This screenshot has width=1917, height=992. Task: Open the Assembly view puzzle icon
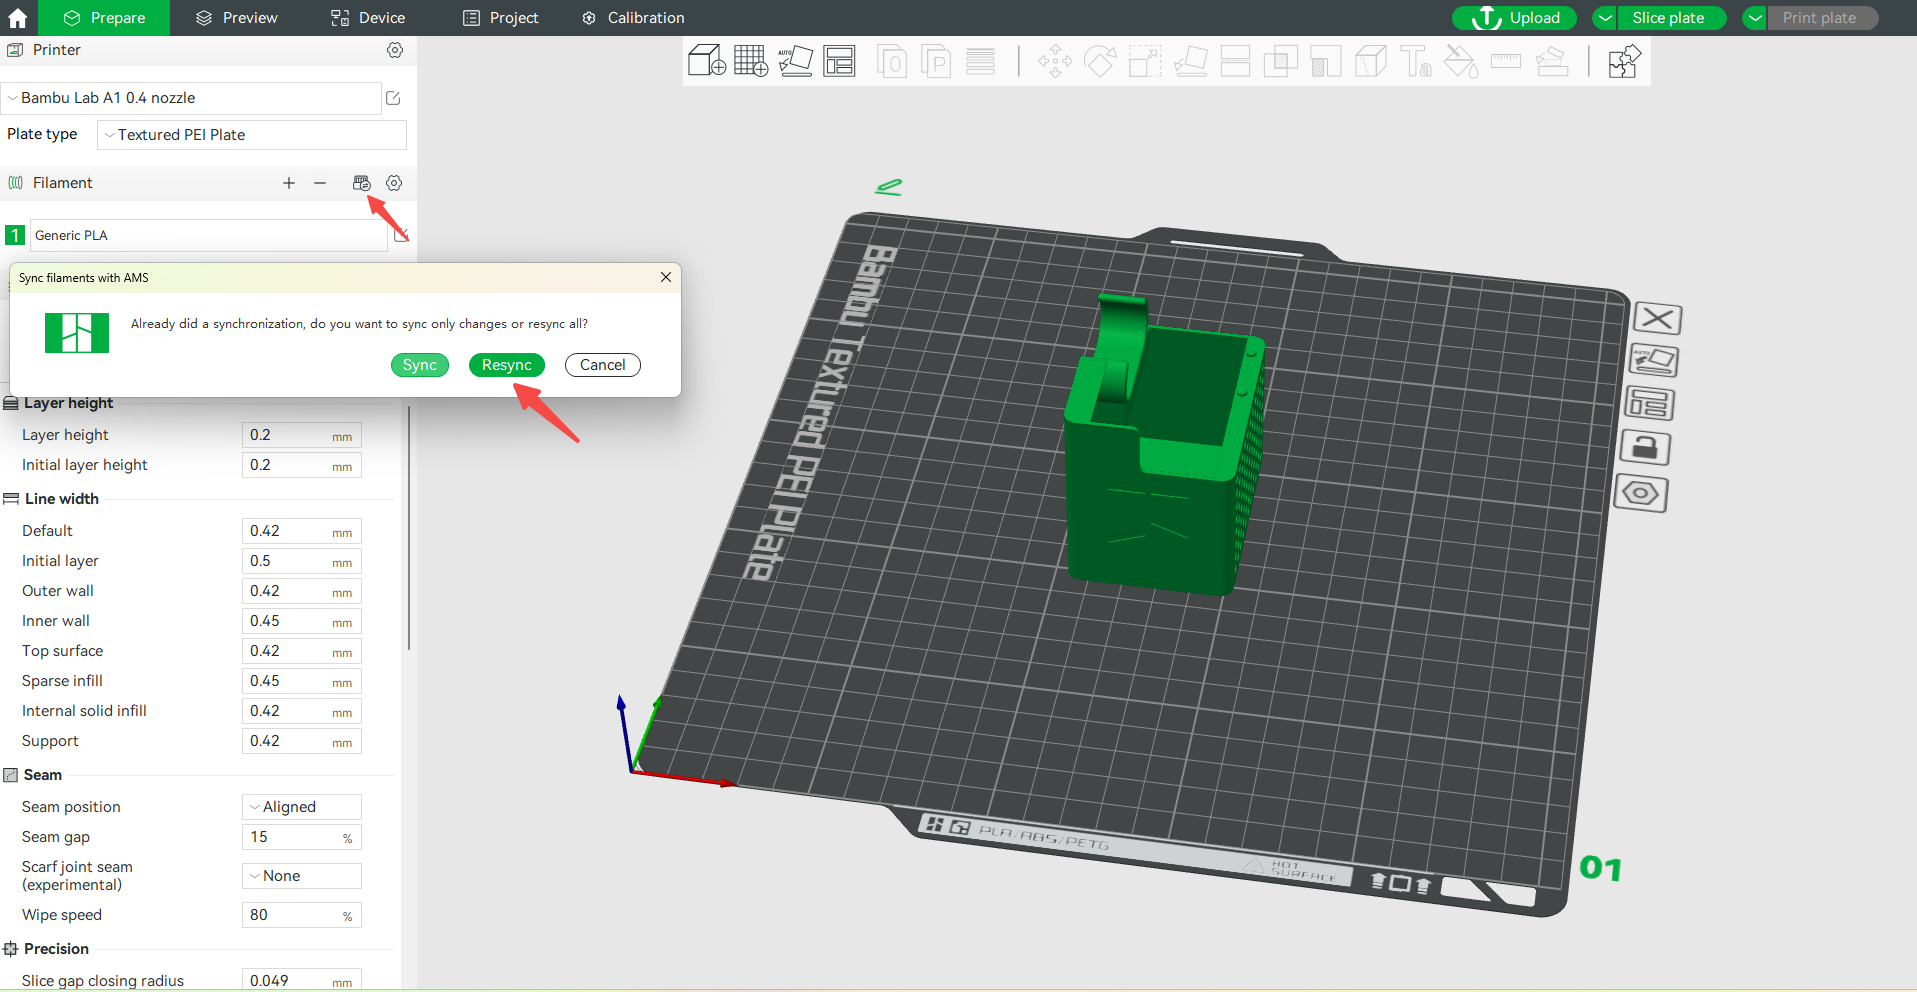pos(1624,61)
